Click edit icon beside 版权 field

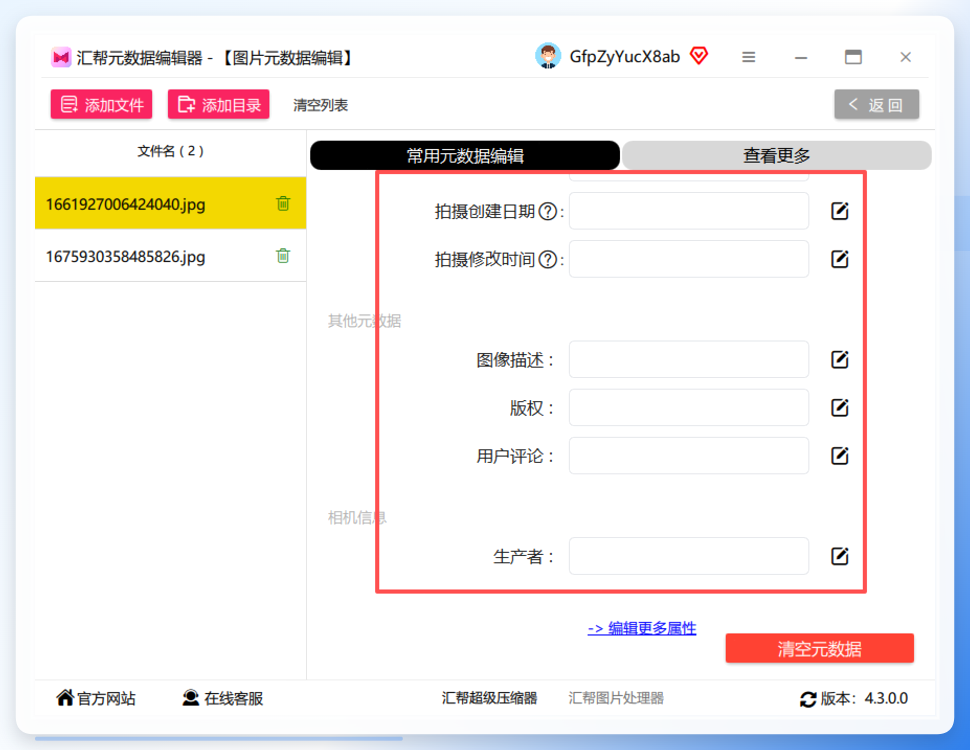click(x=839, y=408)
